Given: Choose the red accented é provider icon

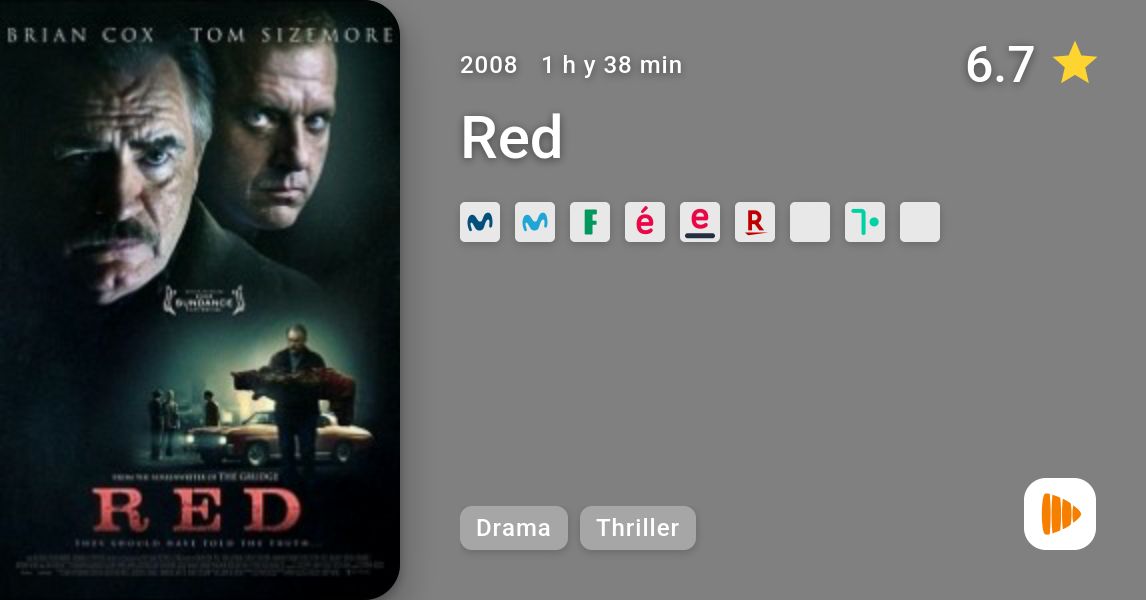Looking at the screenshot, I should click(x=645, y=222).
